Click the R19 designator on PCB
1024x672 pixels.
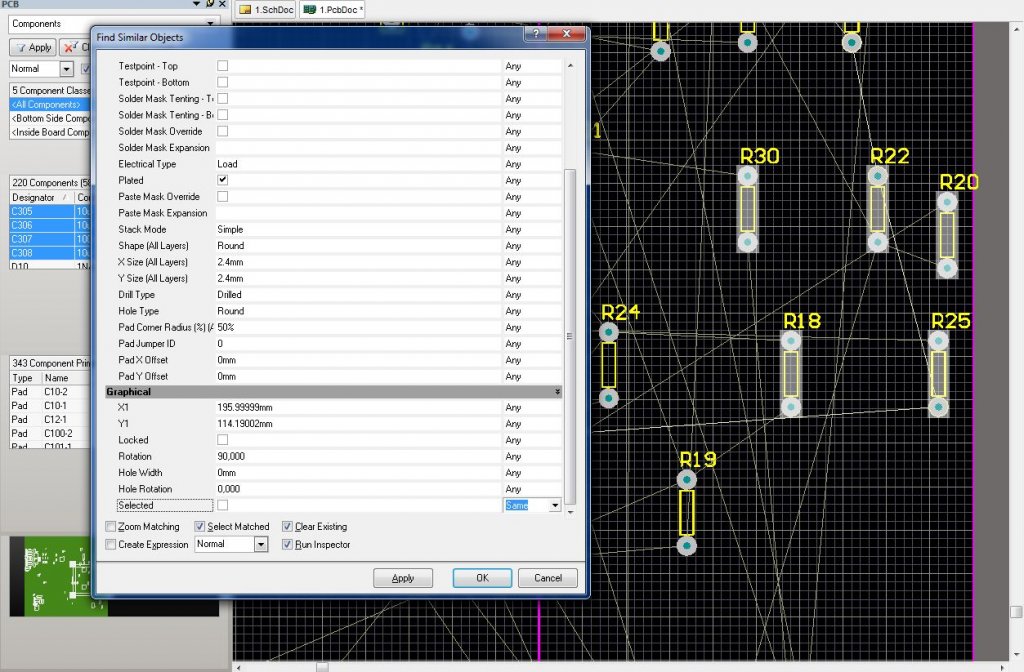tap(698, 460)
